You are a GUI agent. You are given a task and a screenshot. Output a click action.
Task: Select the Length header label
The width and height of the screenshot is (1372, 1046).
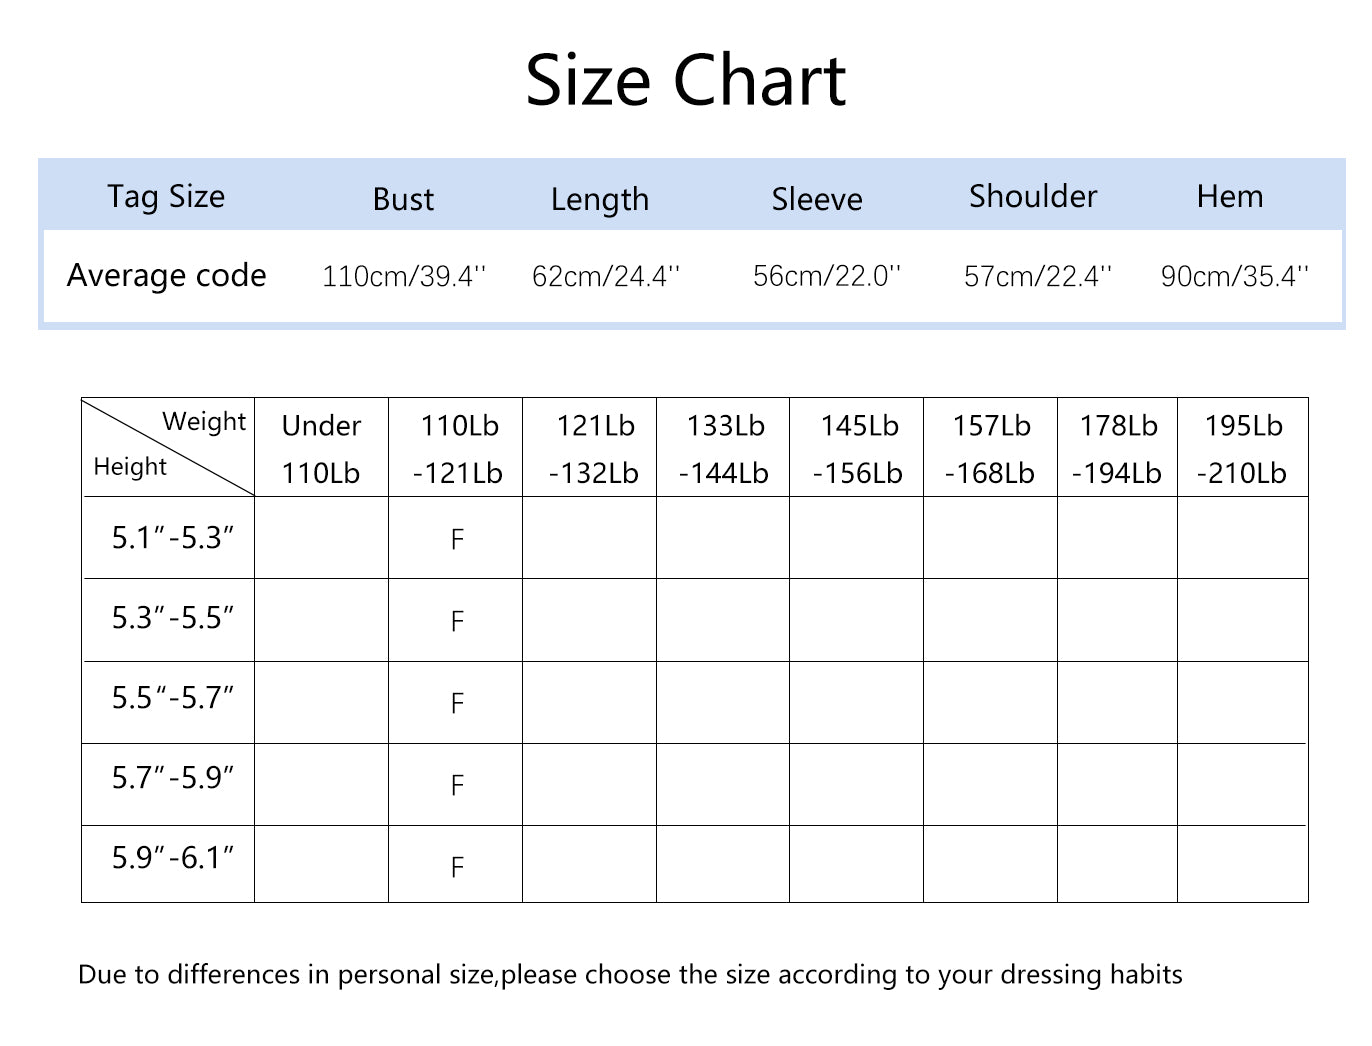point(600,200)
